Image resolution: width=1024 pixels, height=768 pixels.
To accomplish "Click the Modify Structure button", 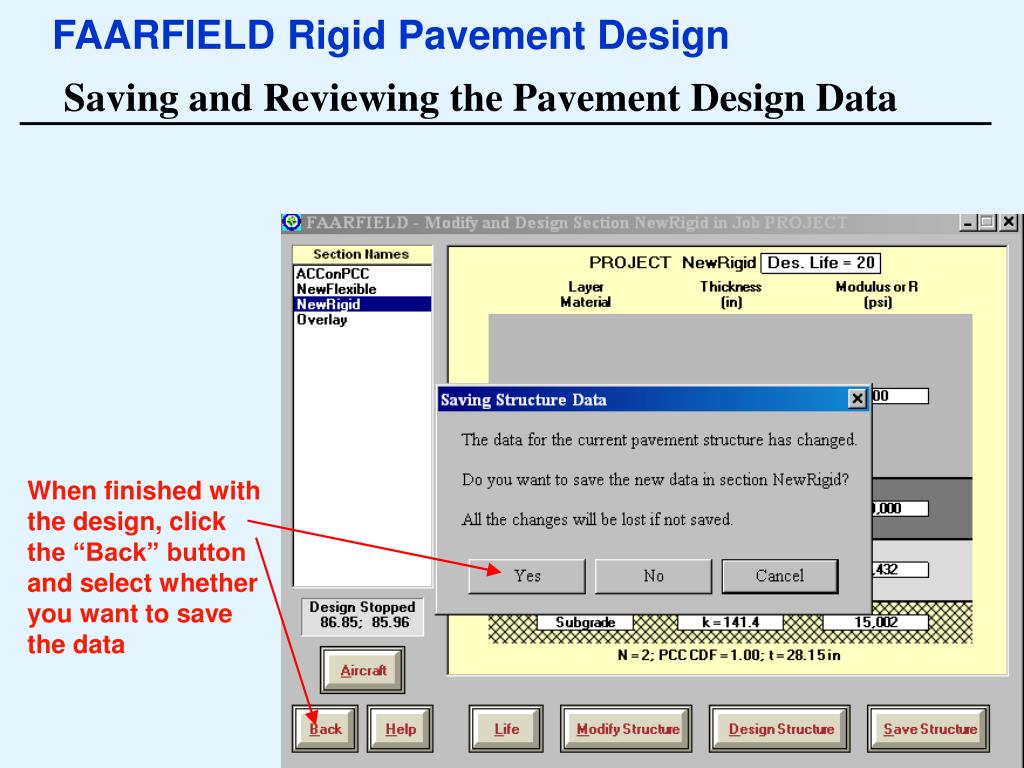I will click(627, 729).
